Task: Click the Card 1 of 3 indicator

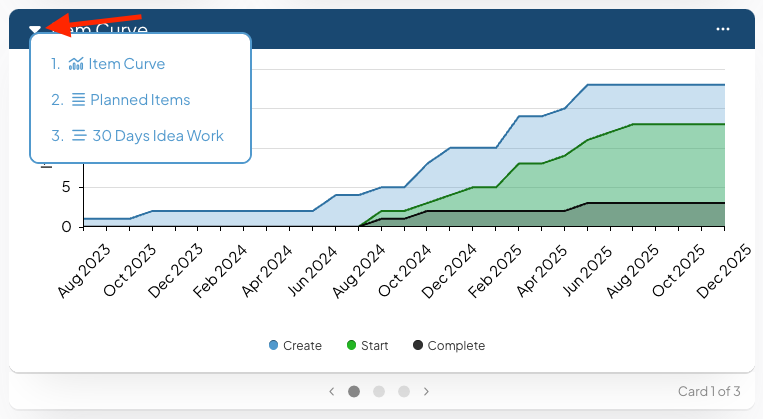Action: point(709,391)
